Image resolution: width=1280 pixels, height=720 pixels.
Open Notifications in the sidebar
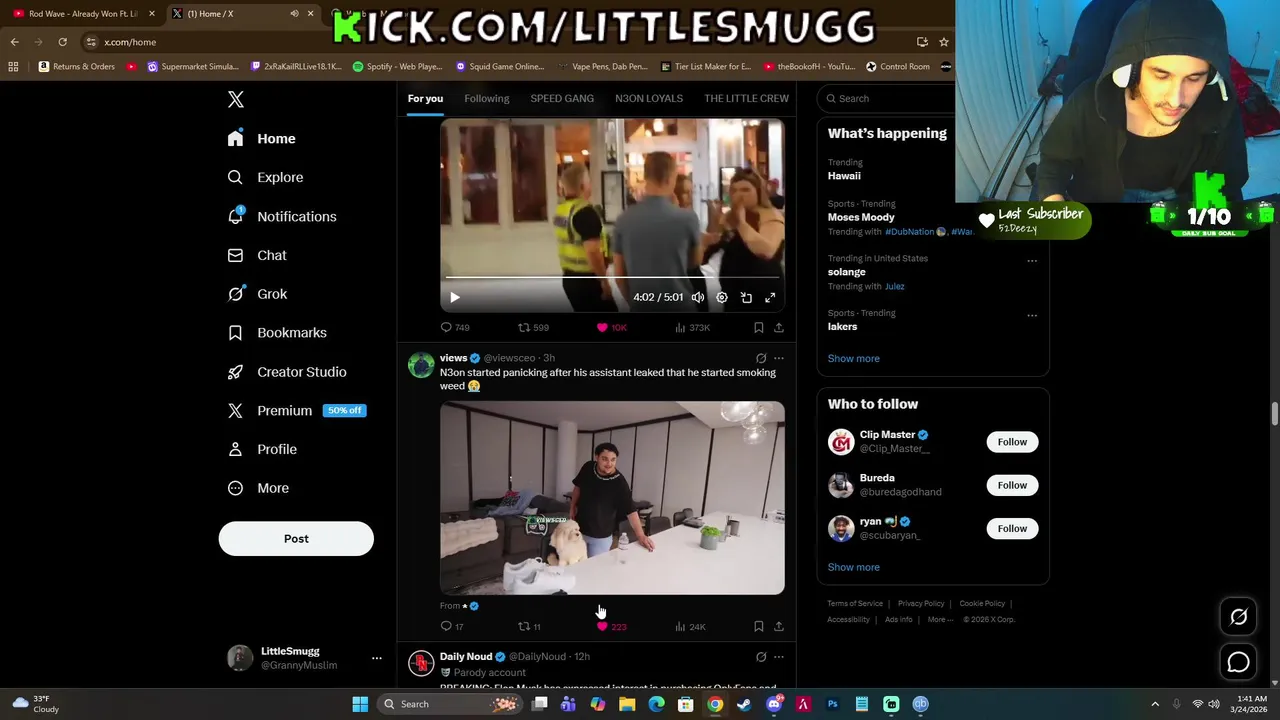click(281, 216)
